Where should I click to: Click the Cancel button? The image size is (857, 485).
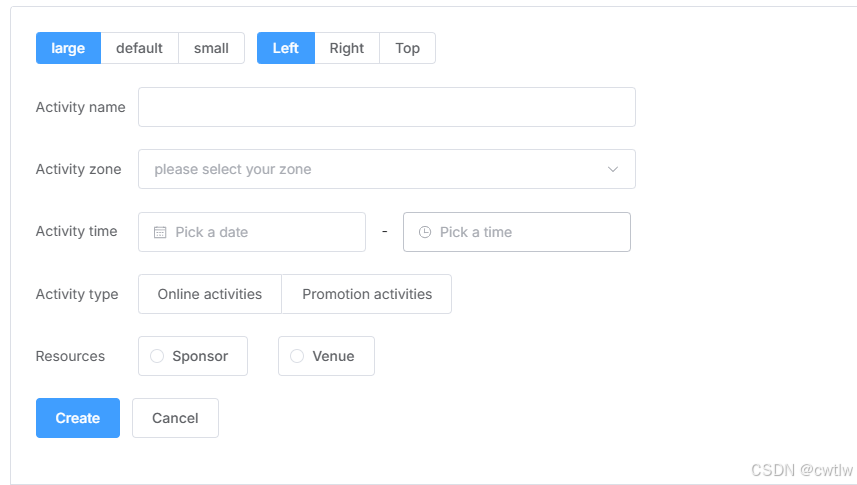tap(175, 418)
